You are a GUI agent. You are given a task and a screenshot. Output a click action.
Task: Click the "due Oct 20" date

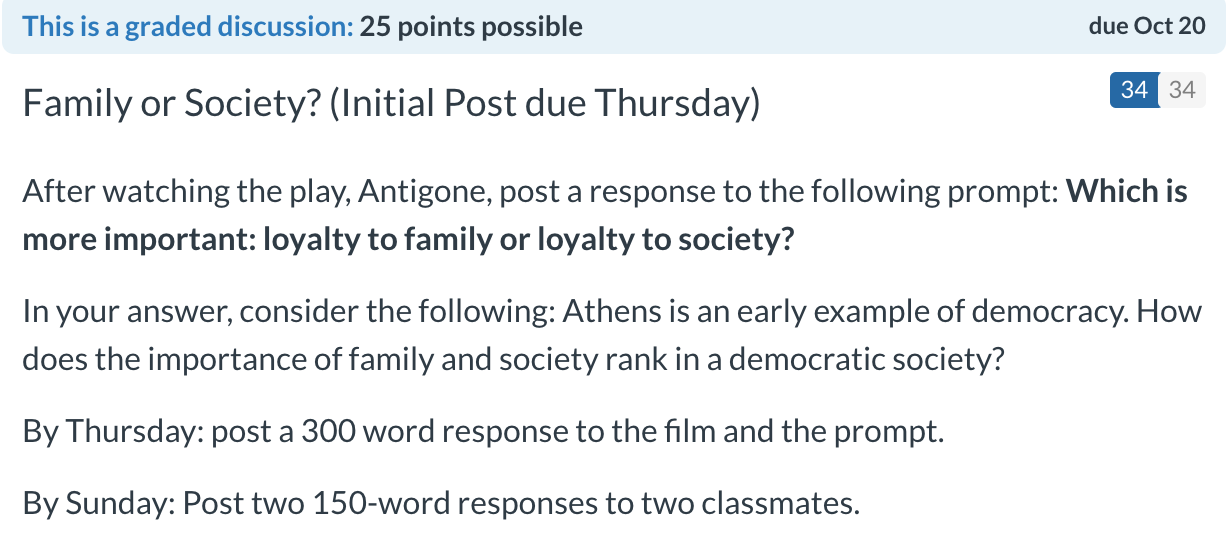click(1147, 26)
